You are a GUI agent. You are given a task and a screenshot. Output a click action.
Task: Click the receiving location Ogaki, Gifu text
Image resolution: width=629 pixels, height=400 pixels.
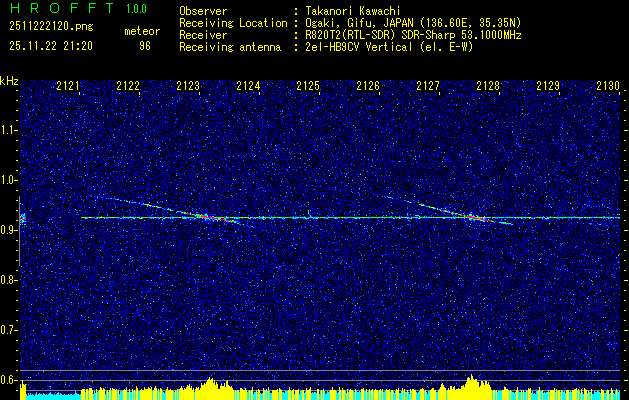[x=411, y=23]
